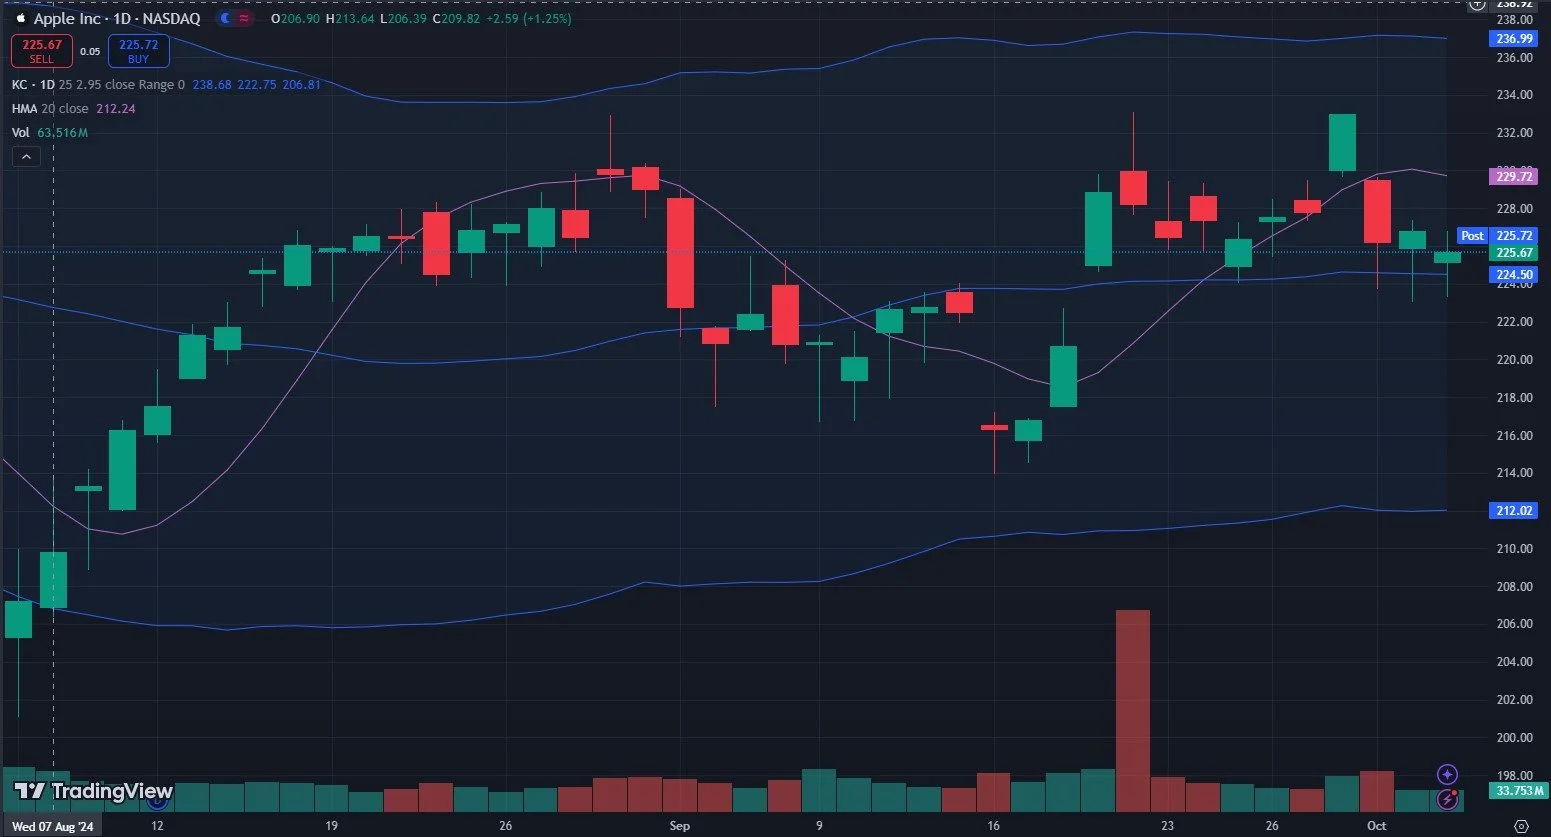The height and width of the screenshot is (837, 1551).
Task: Click the pink approximate-equals icon by the title
Action: click(244, 19)
